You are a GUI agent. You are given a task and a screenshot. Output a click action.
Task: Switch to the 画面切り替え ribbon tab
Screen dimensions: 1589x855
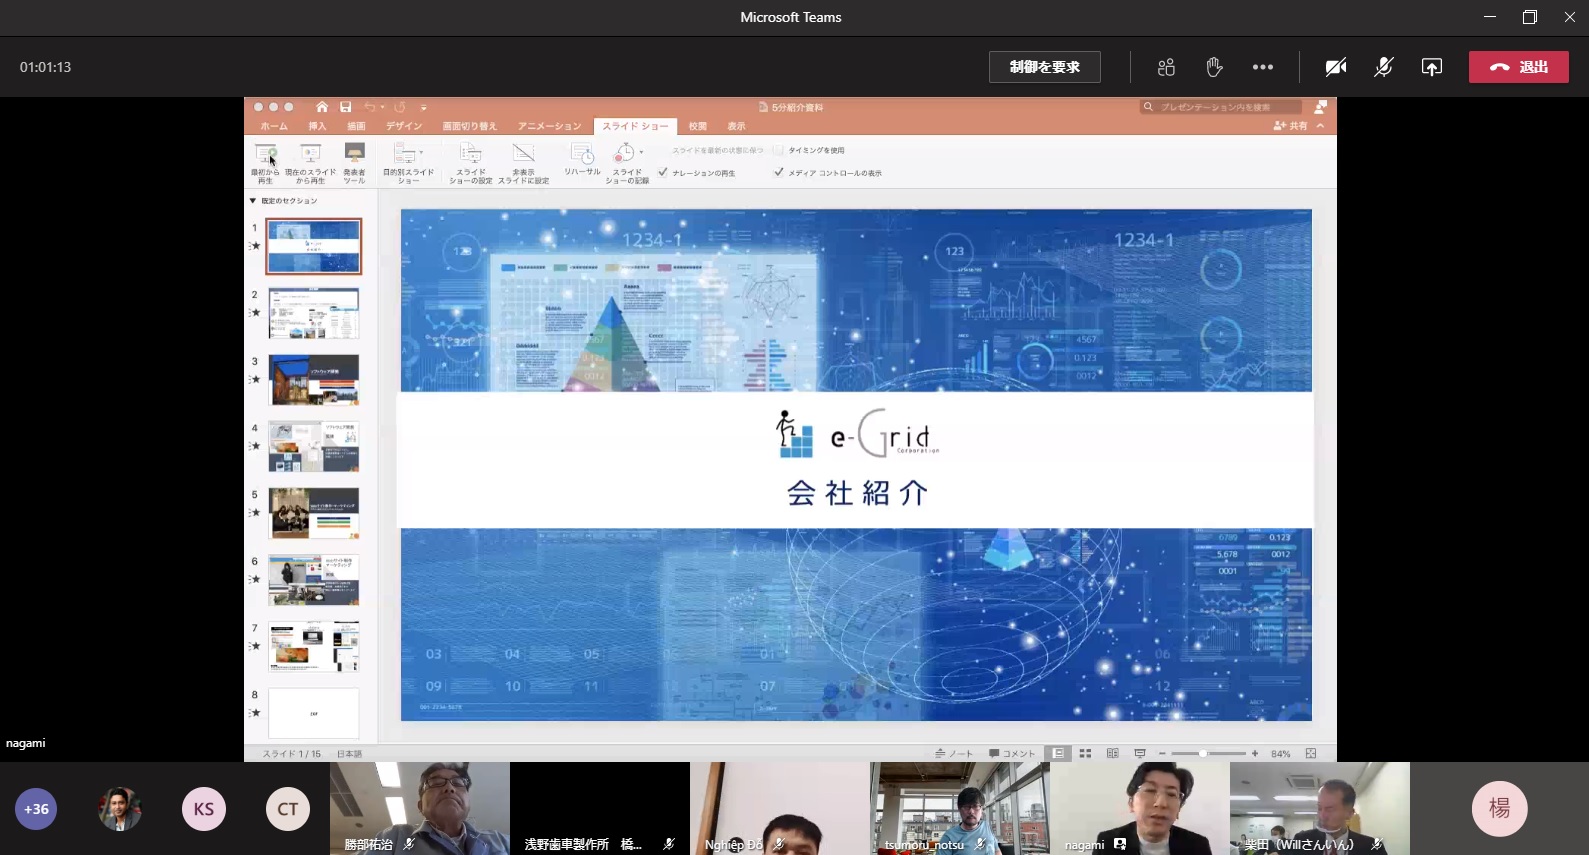pos(469,126)
